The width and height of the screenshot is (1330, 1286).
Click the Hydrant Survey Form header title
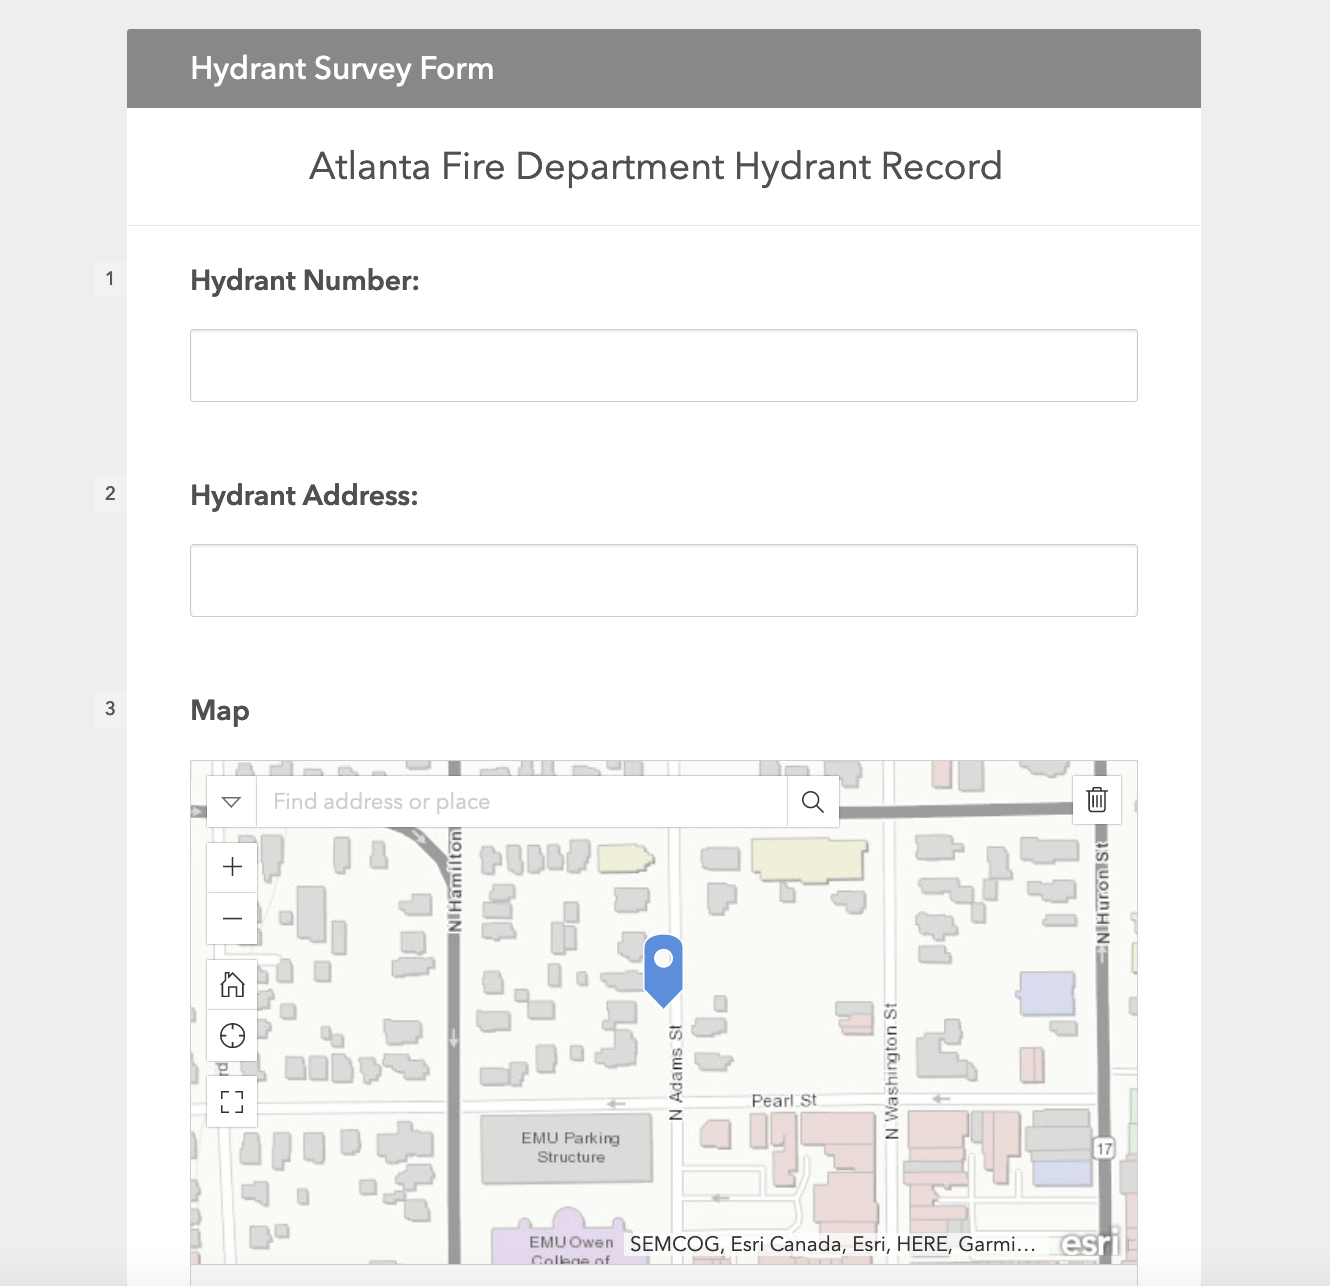[342, 69]
